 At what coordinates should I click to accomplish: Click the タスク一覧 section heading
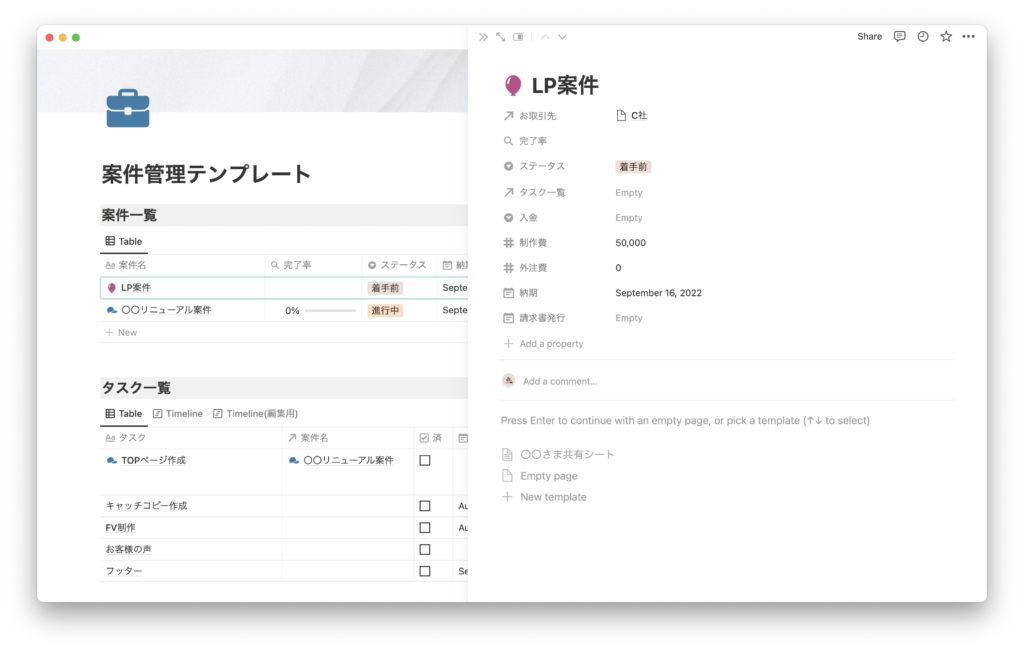pyautogui.click(x=136, y=388)
